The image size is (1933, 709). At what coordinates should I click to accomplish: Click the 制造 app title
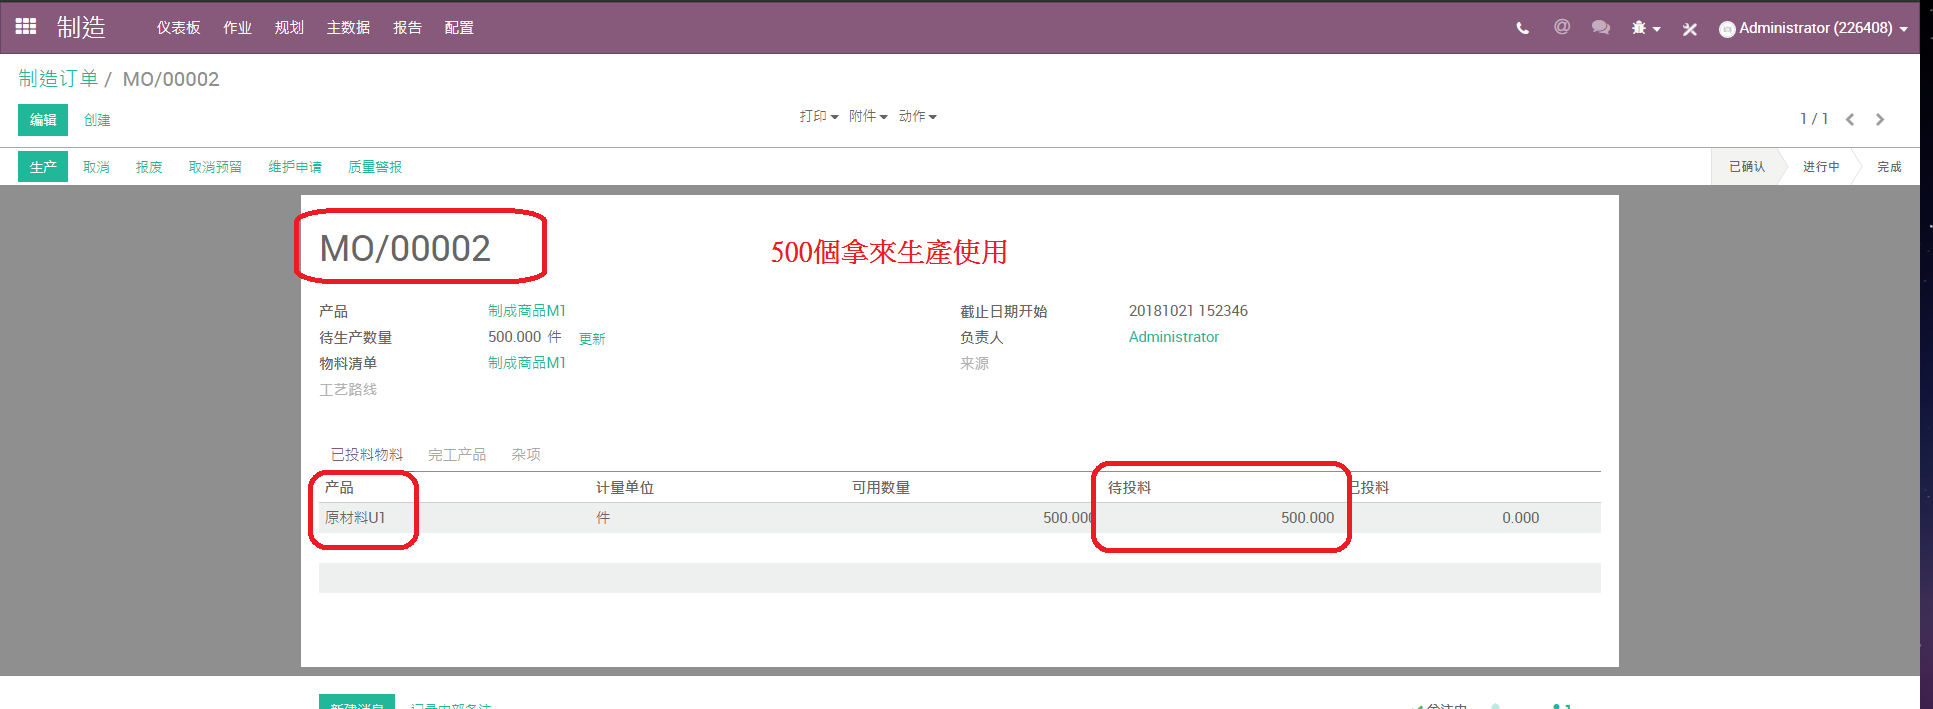81,27
